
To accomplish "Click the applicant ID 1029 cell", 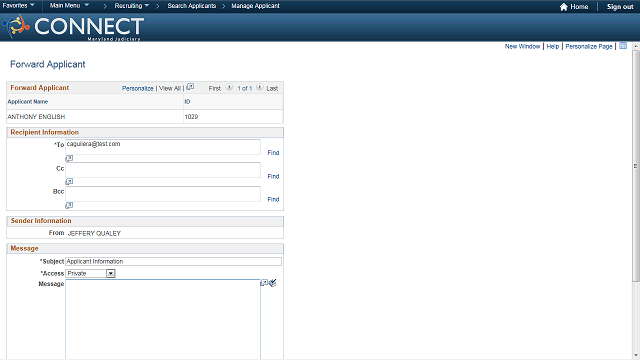I will (x=191, y=117).
